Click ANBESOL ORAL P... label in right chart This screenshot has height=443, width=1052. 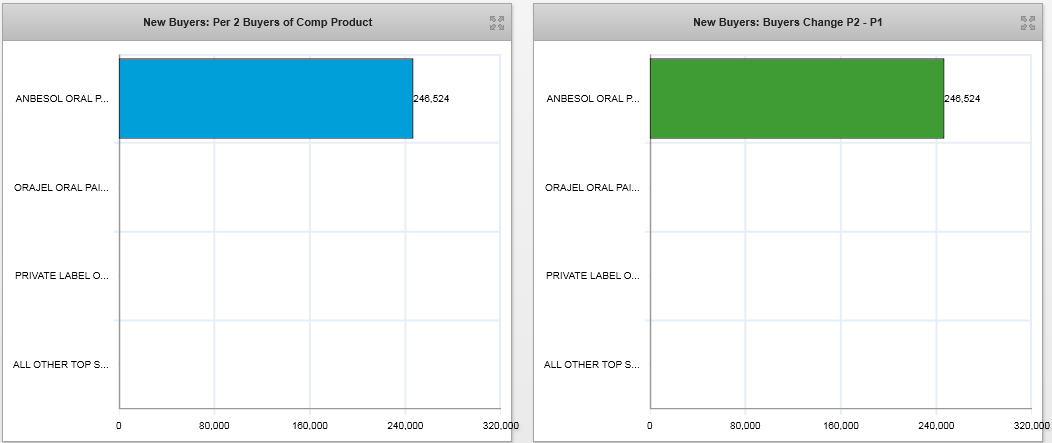pos(592,99)
